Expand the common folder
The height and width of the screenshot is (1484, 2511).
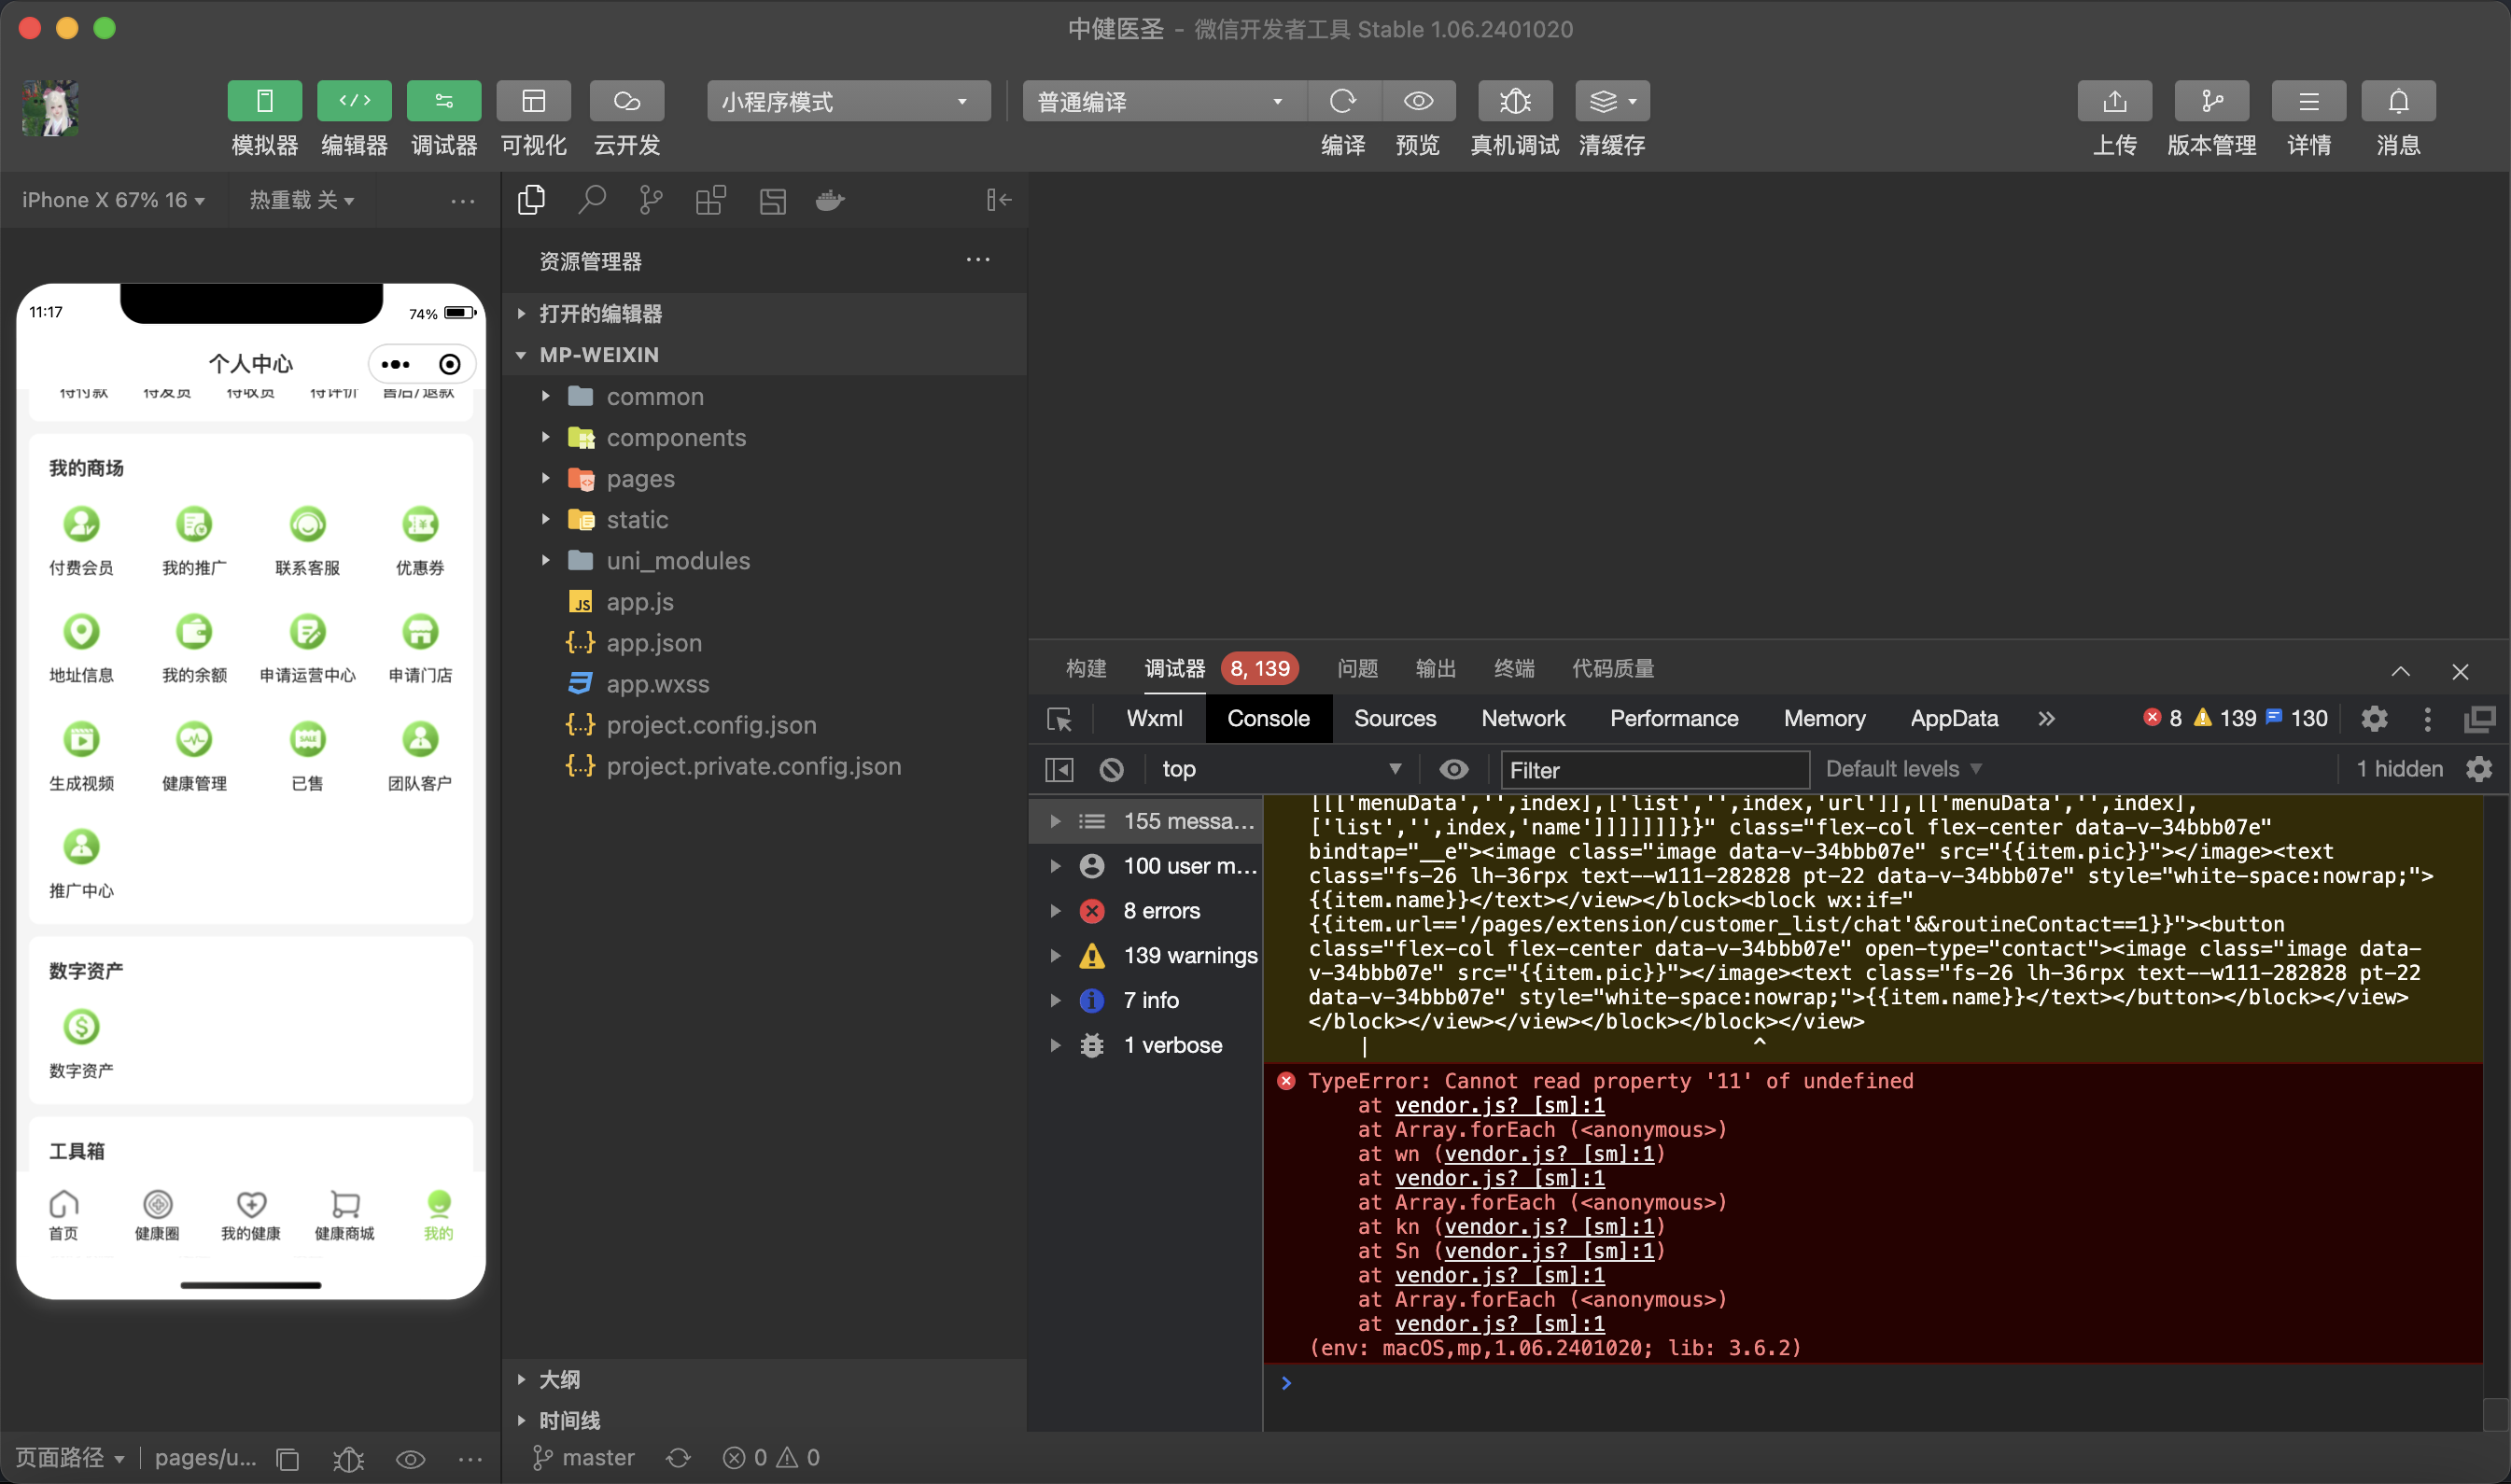click(x=765, y=397)
